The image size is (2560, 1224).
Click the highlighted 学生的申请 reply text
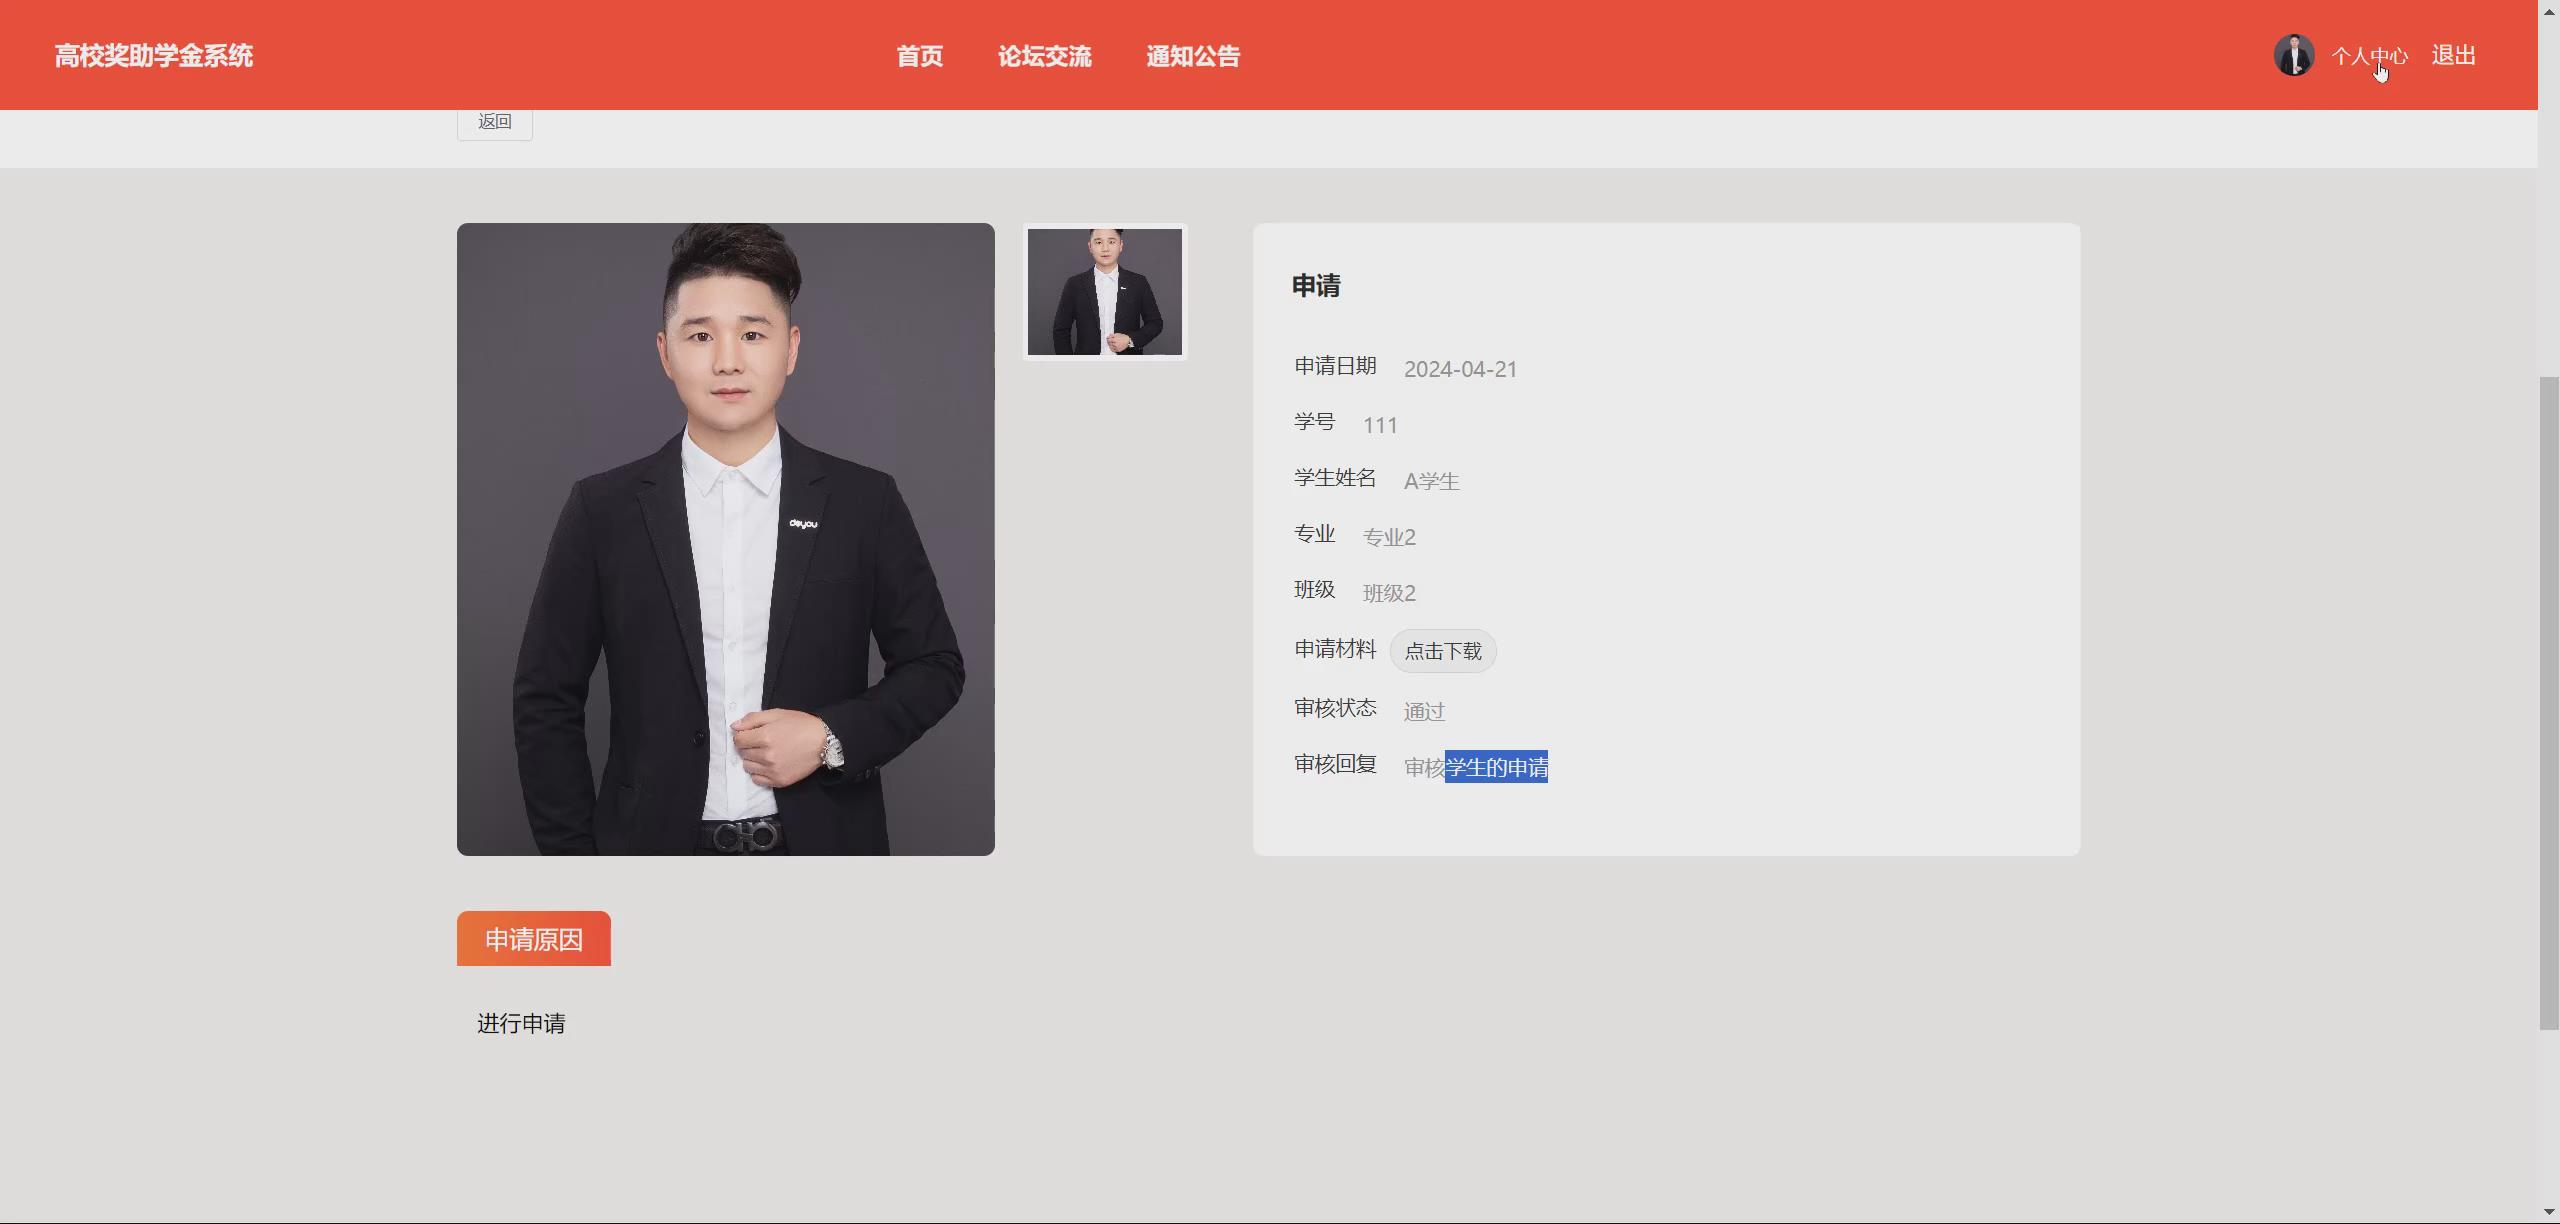(x=1496, y=767)
